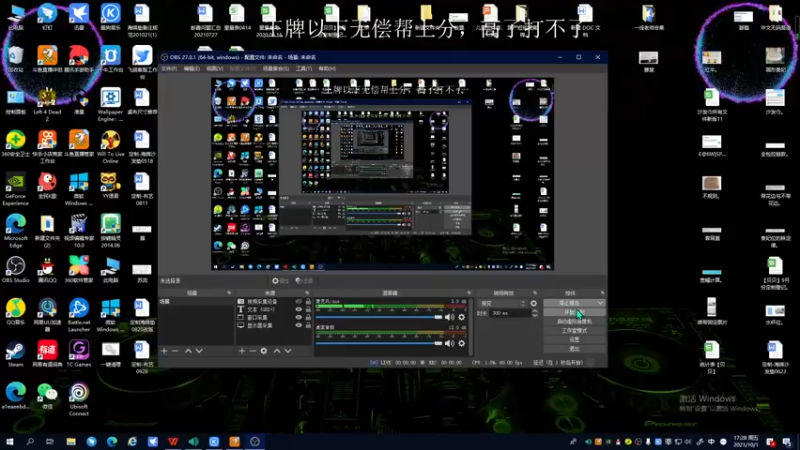Image resolution: width=800 pixels, height=450 pixels.
Task: Toggle lock of display capture source
Action: (x=308, y=325)
